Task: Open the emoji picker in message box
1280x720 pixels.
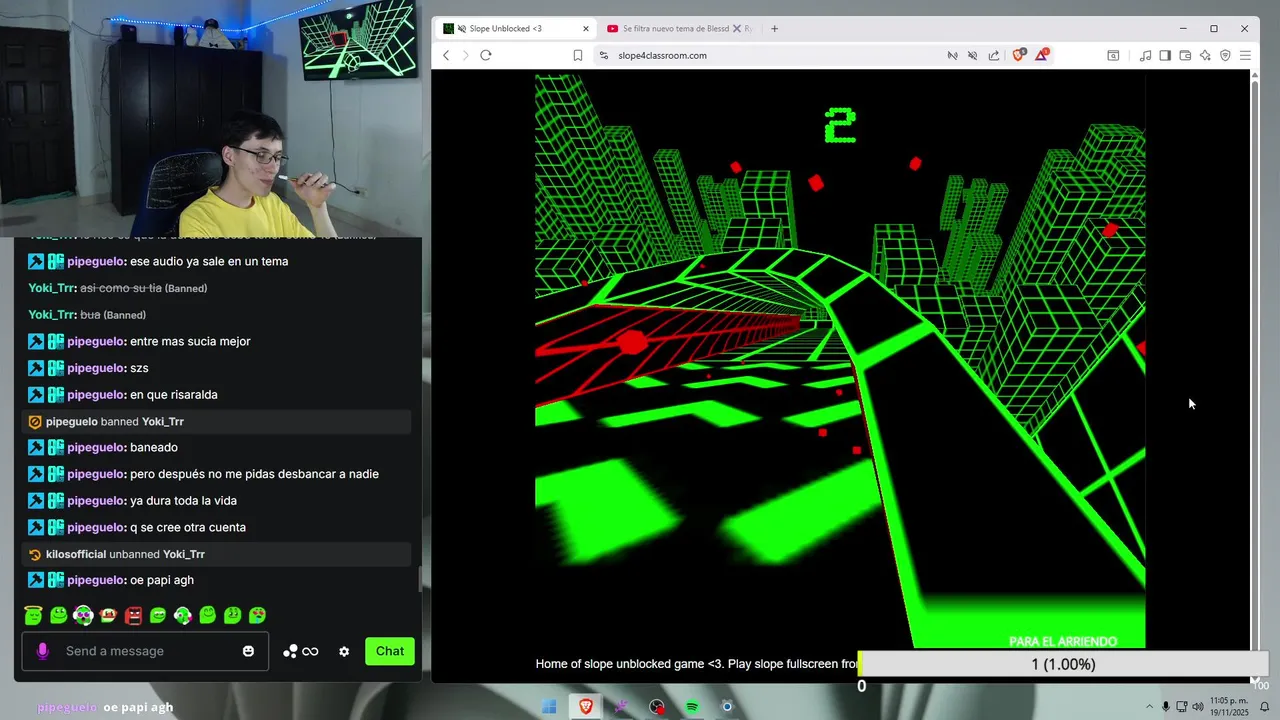Action: click(x=248, y=651)
